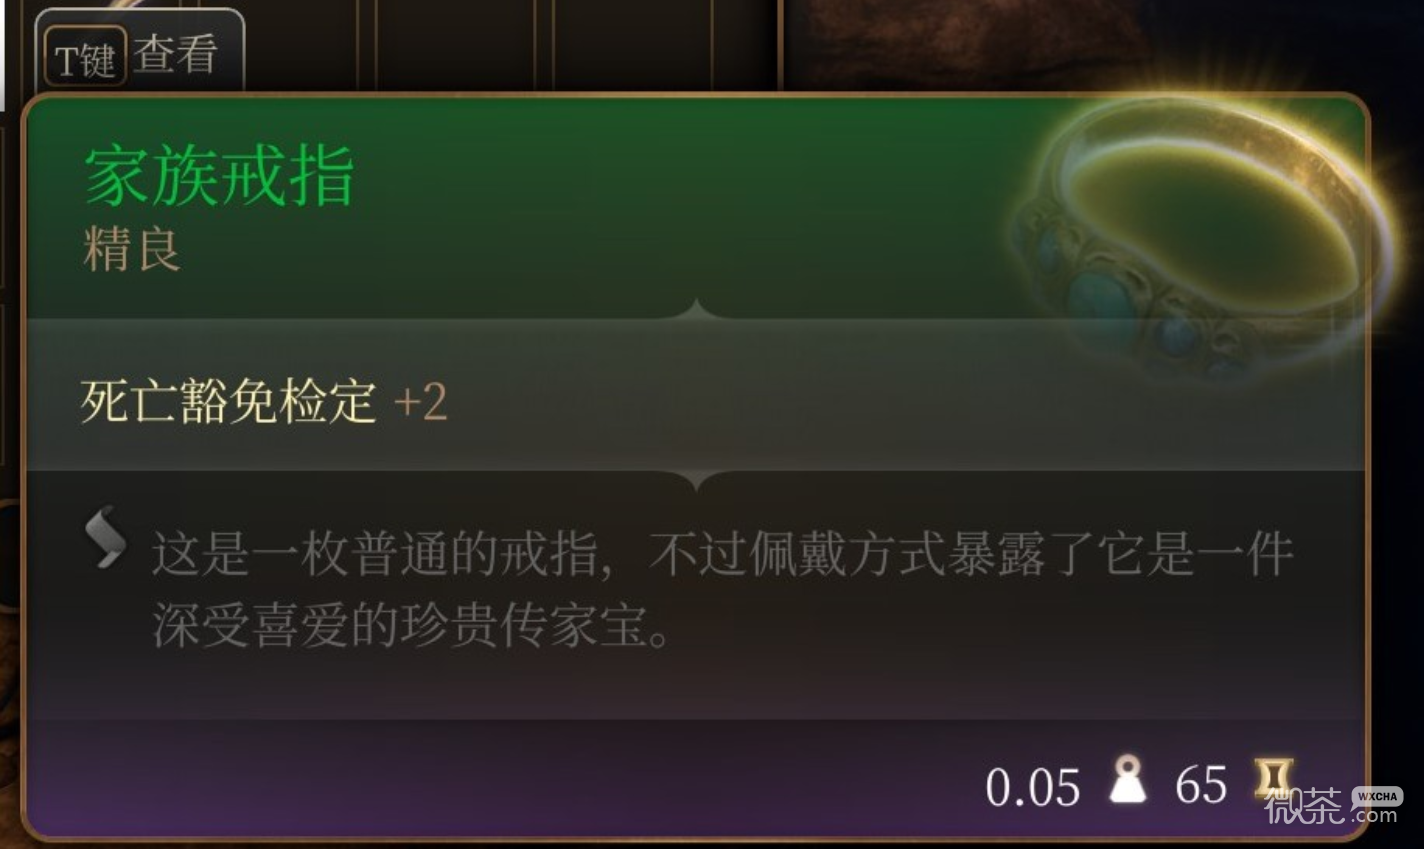
Task: Select the 精良 rarity label
Action: [x=131, y=249]
